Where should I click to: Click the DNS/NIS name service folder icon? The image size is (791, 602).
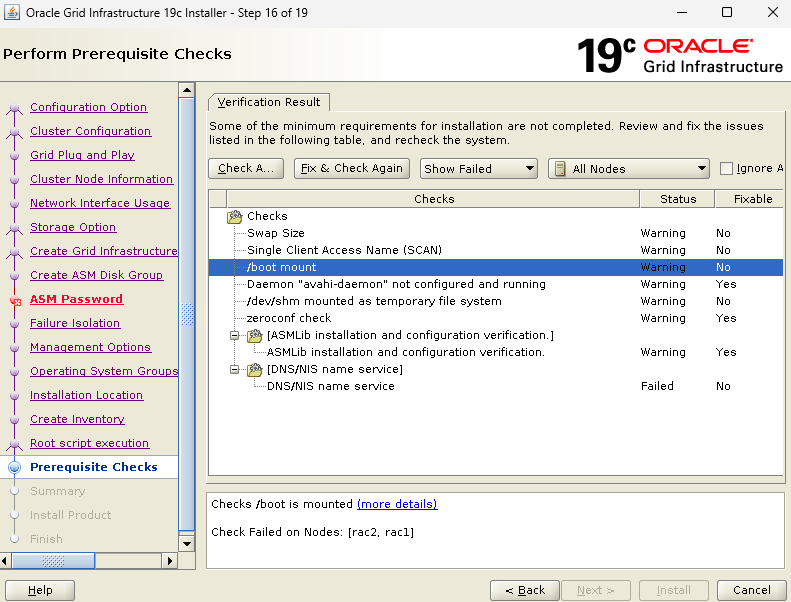255,369
